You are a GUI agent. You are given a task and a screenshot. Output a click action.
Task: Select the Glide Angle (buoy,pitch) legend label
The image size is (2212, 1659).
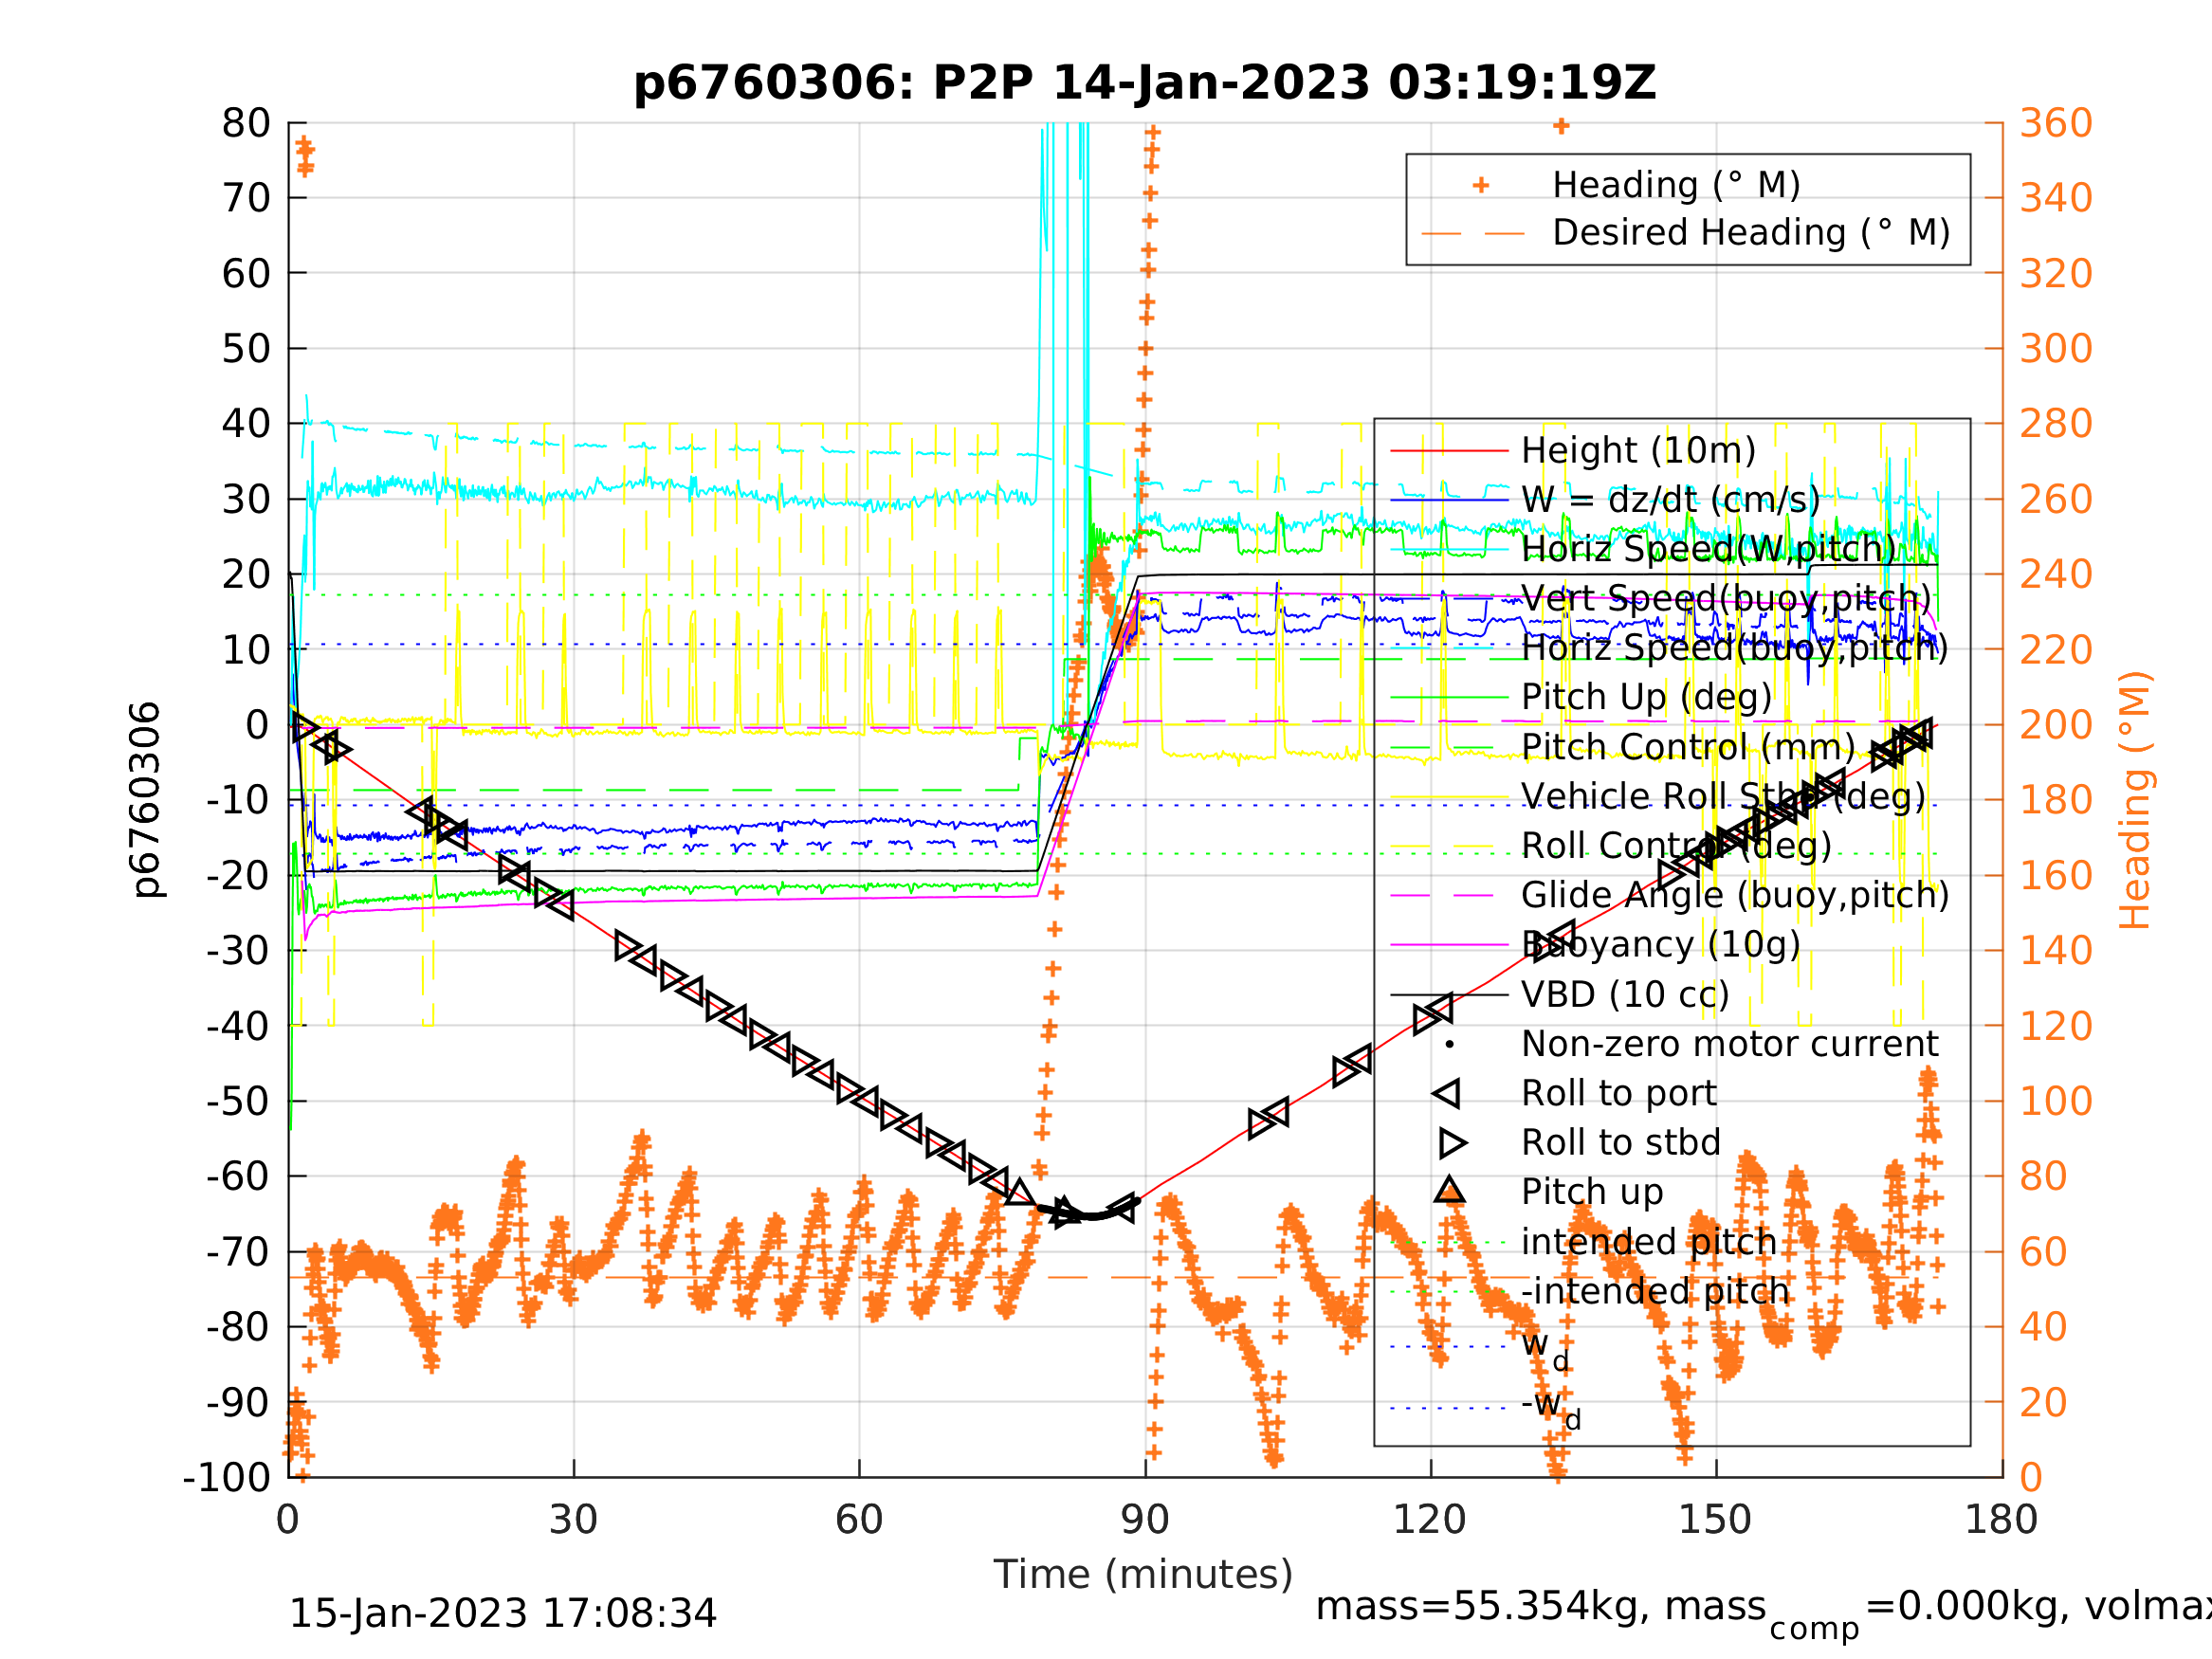pyautogui.click(x=1736, y=895)
